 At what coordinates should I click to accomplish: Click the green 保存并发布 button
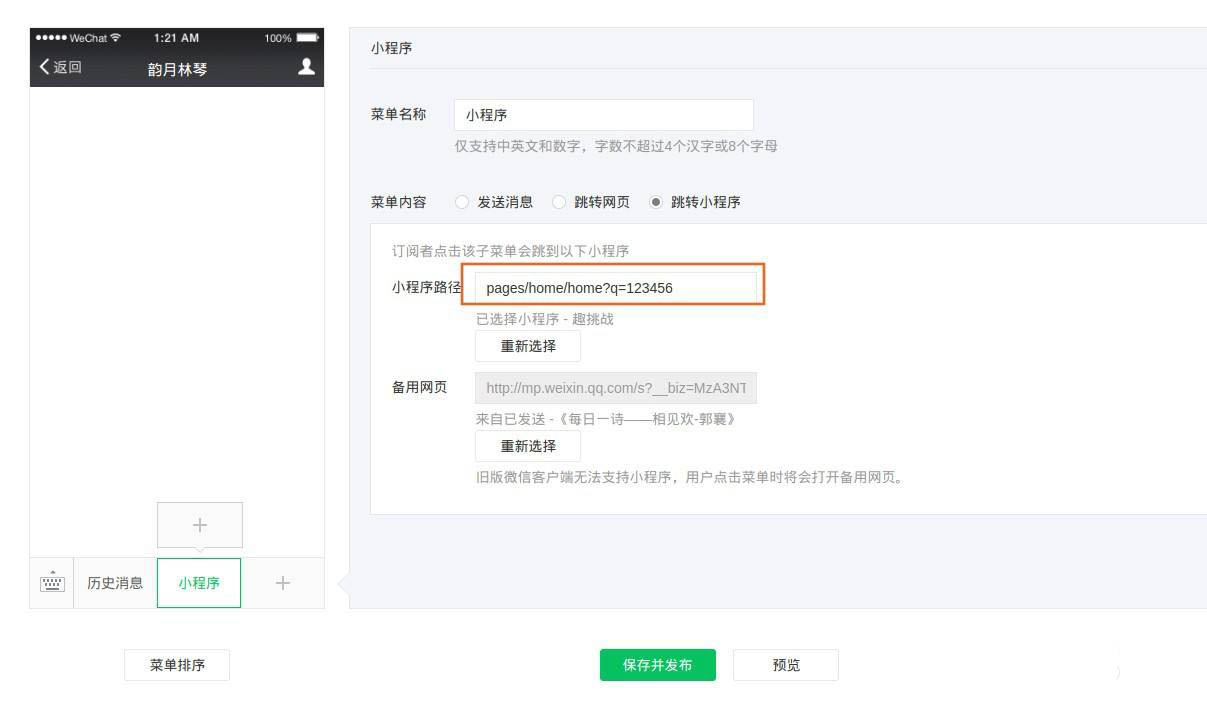pos(657,664)
